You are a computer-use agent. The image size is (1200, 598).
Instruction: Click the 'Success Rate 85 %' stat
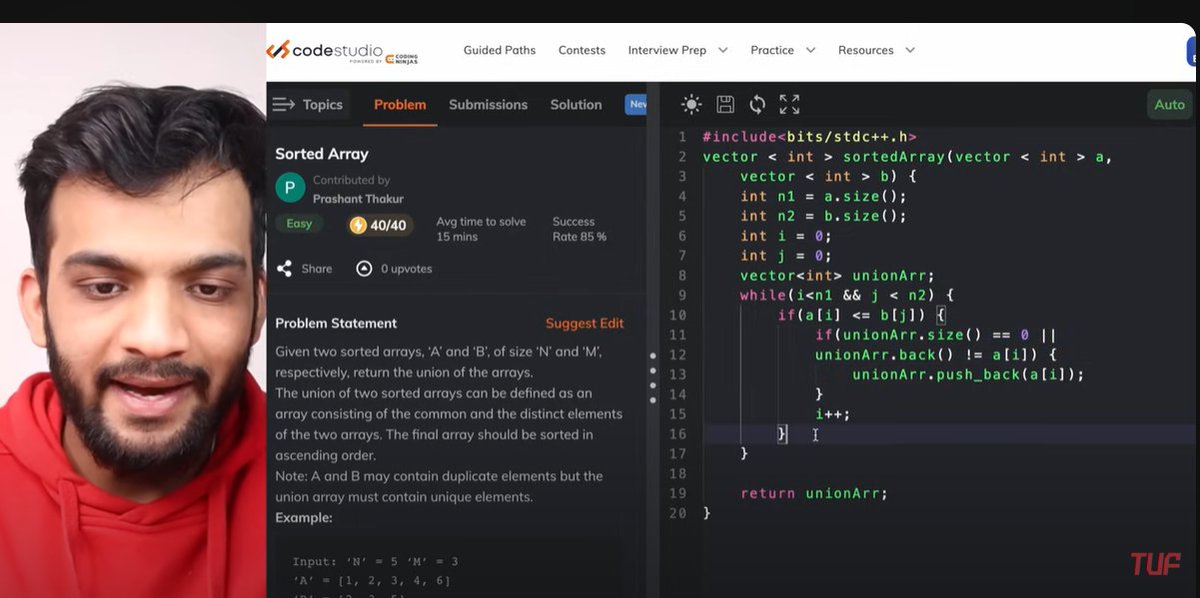(x=579, y=229)
